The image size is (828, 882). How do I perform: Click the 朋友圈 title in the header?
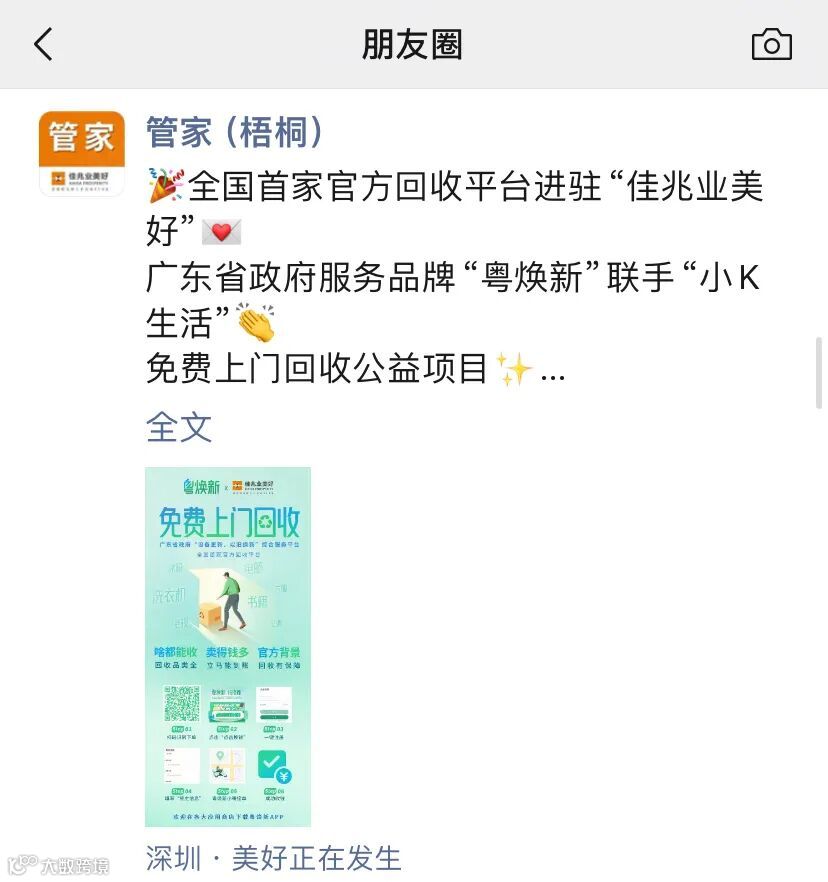point(412,44)
